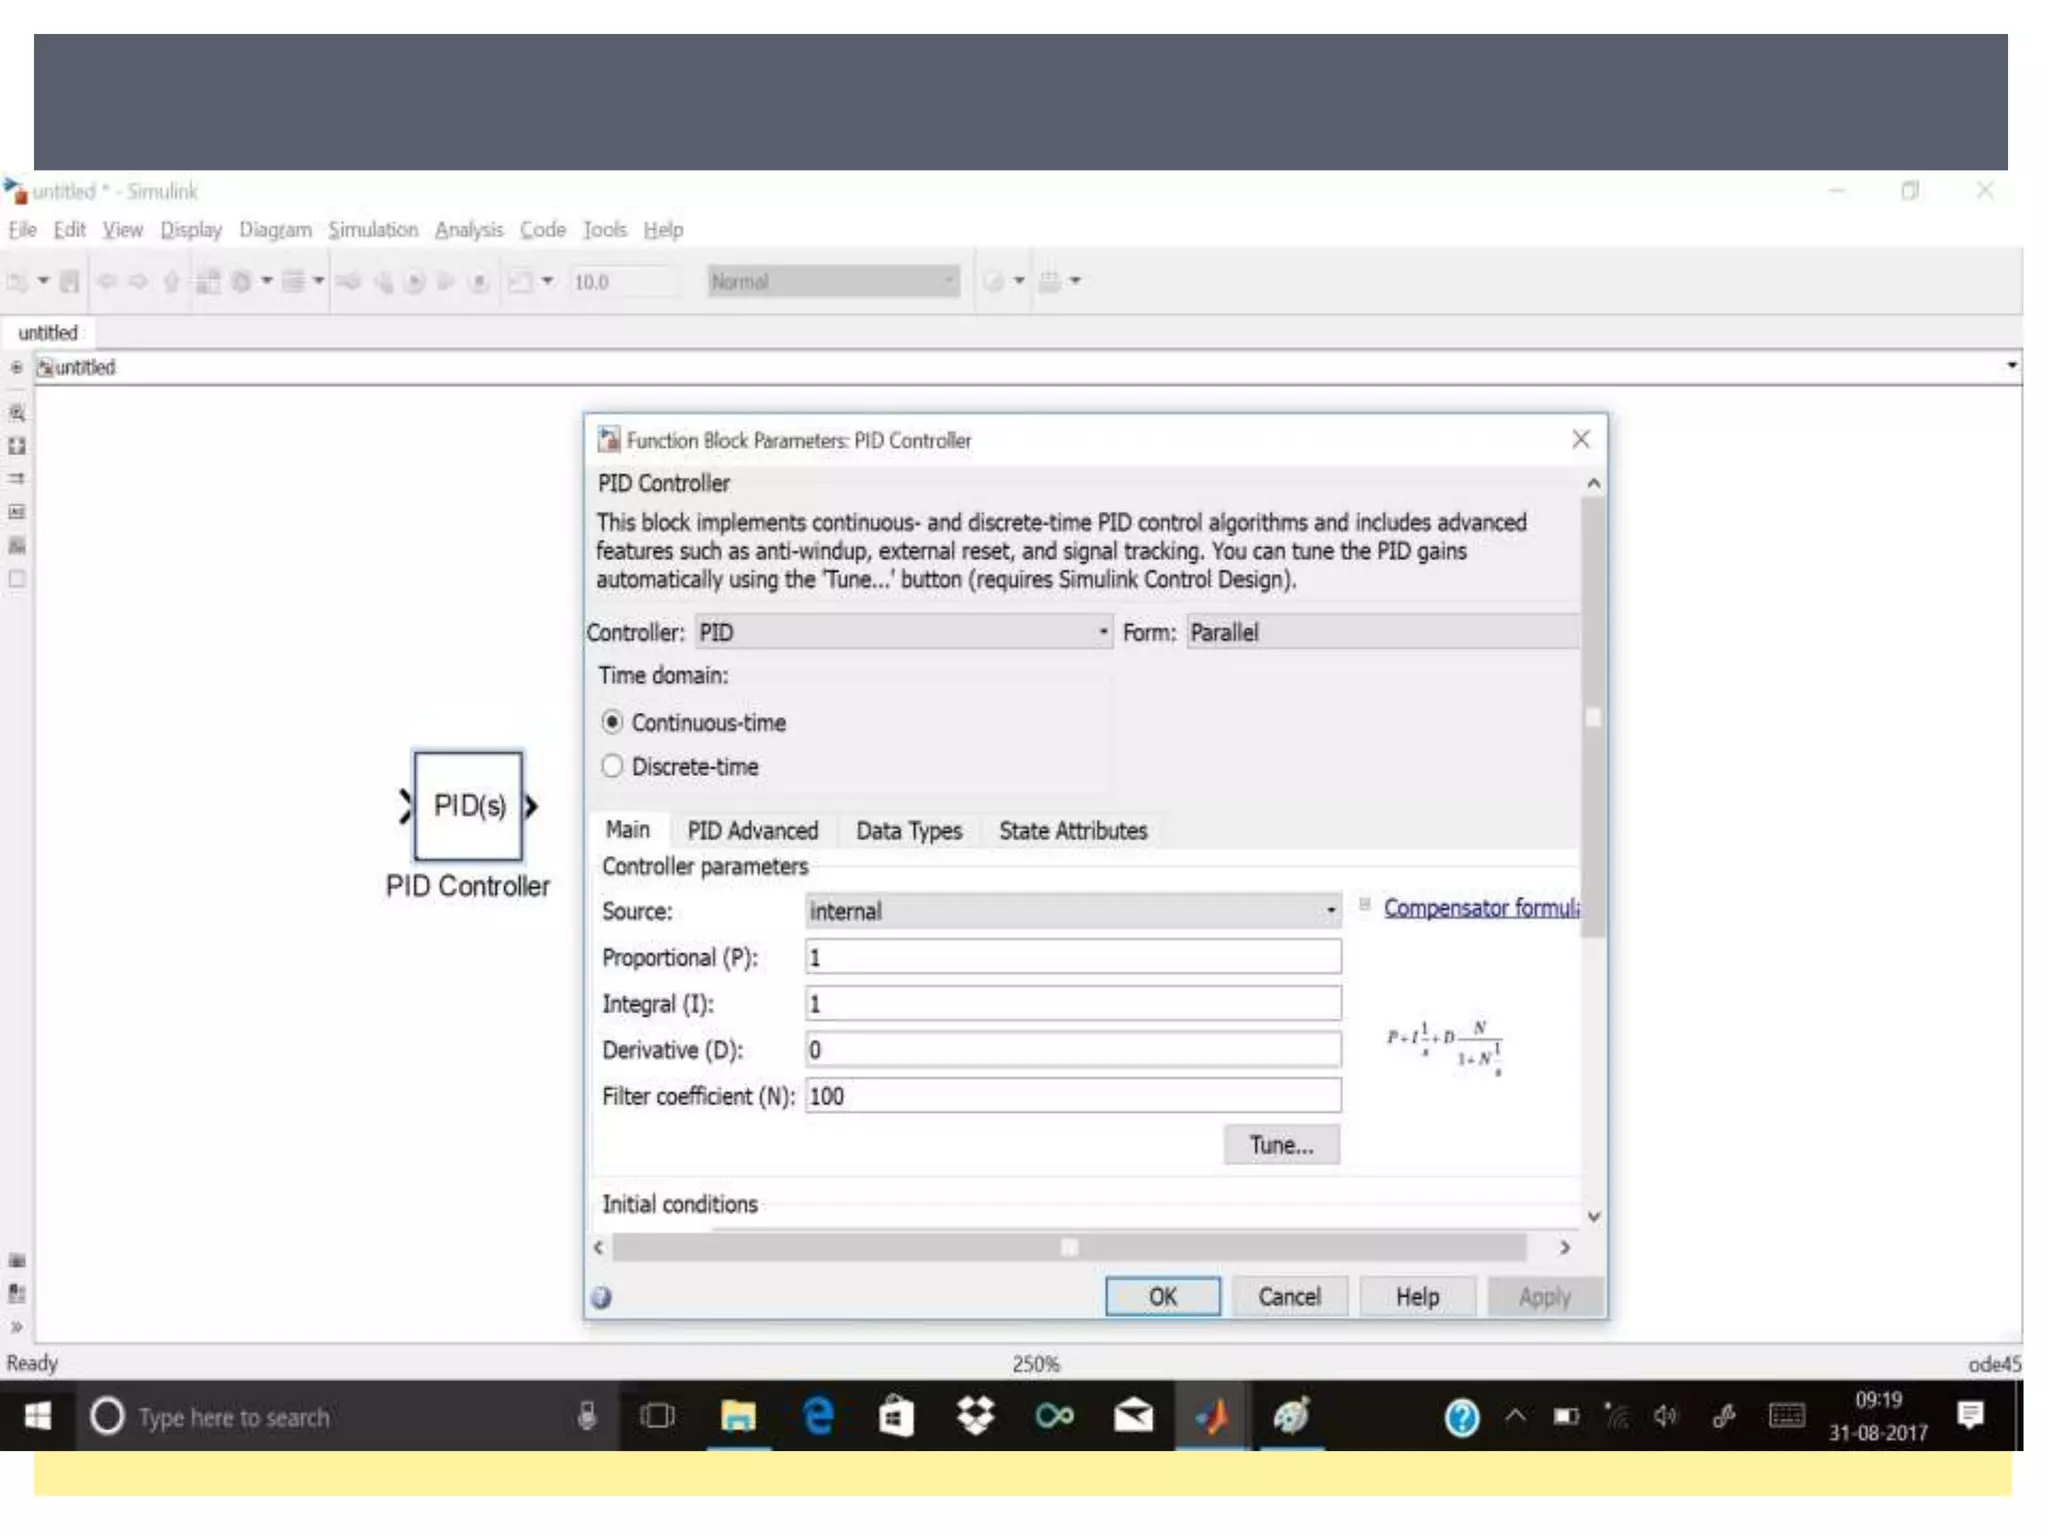This screenshot has height=1536, width=2048.
Task: Open the Microsoft Store taskbar icon
Action: tap(896, 1416)
